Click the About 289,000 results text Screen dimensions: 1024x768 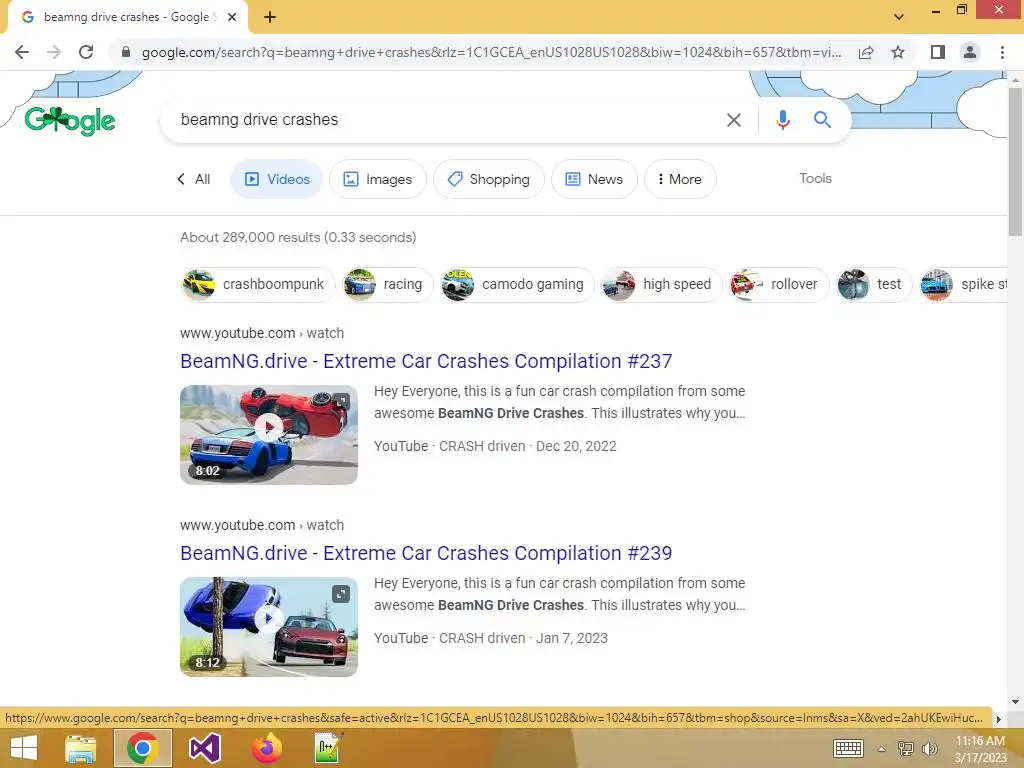pos(298,237)
